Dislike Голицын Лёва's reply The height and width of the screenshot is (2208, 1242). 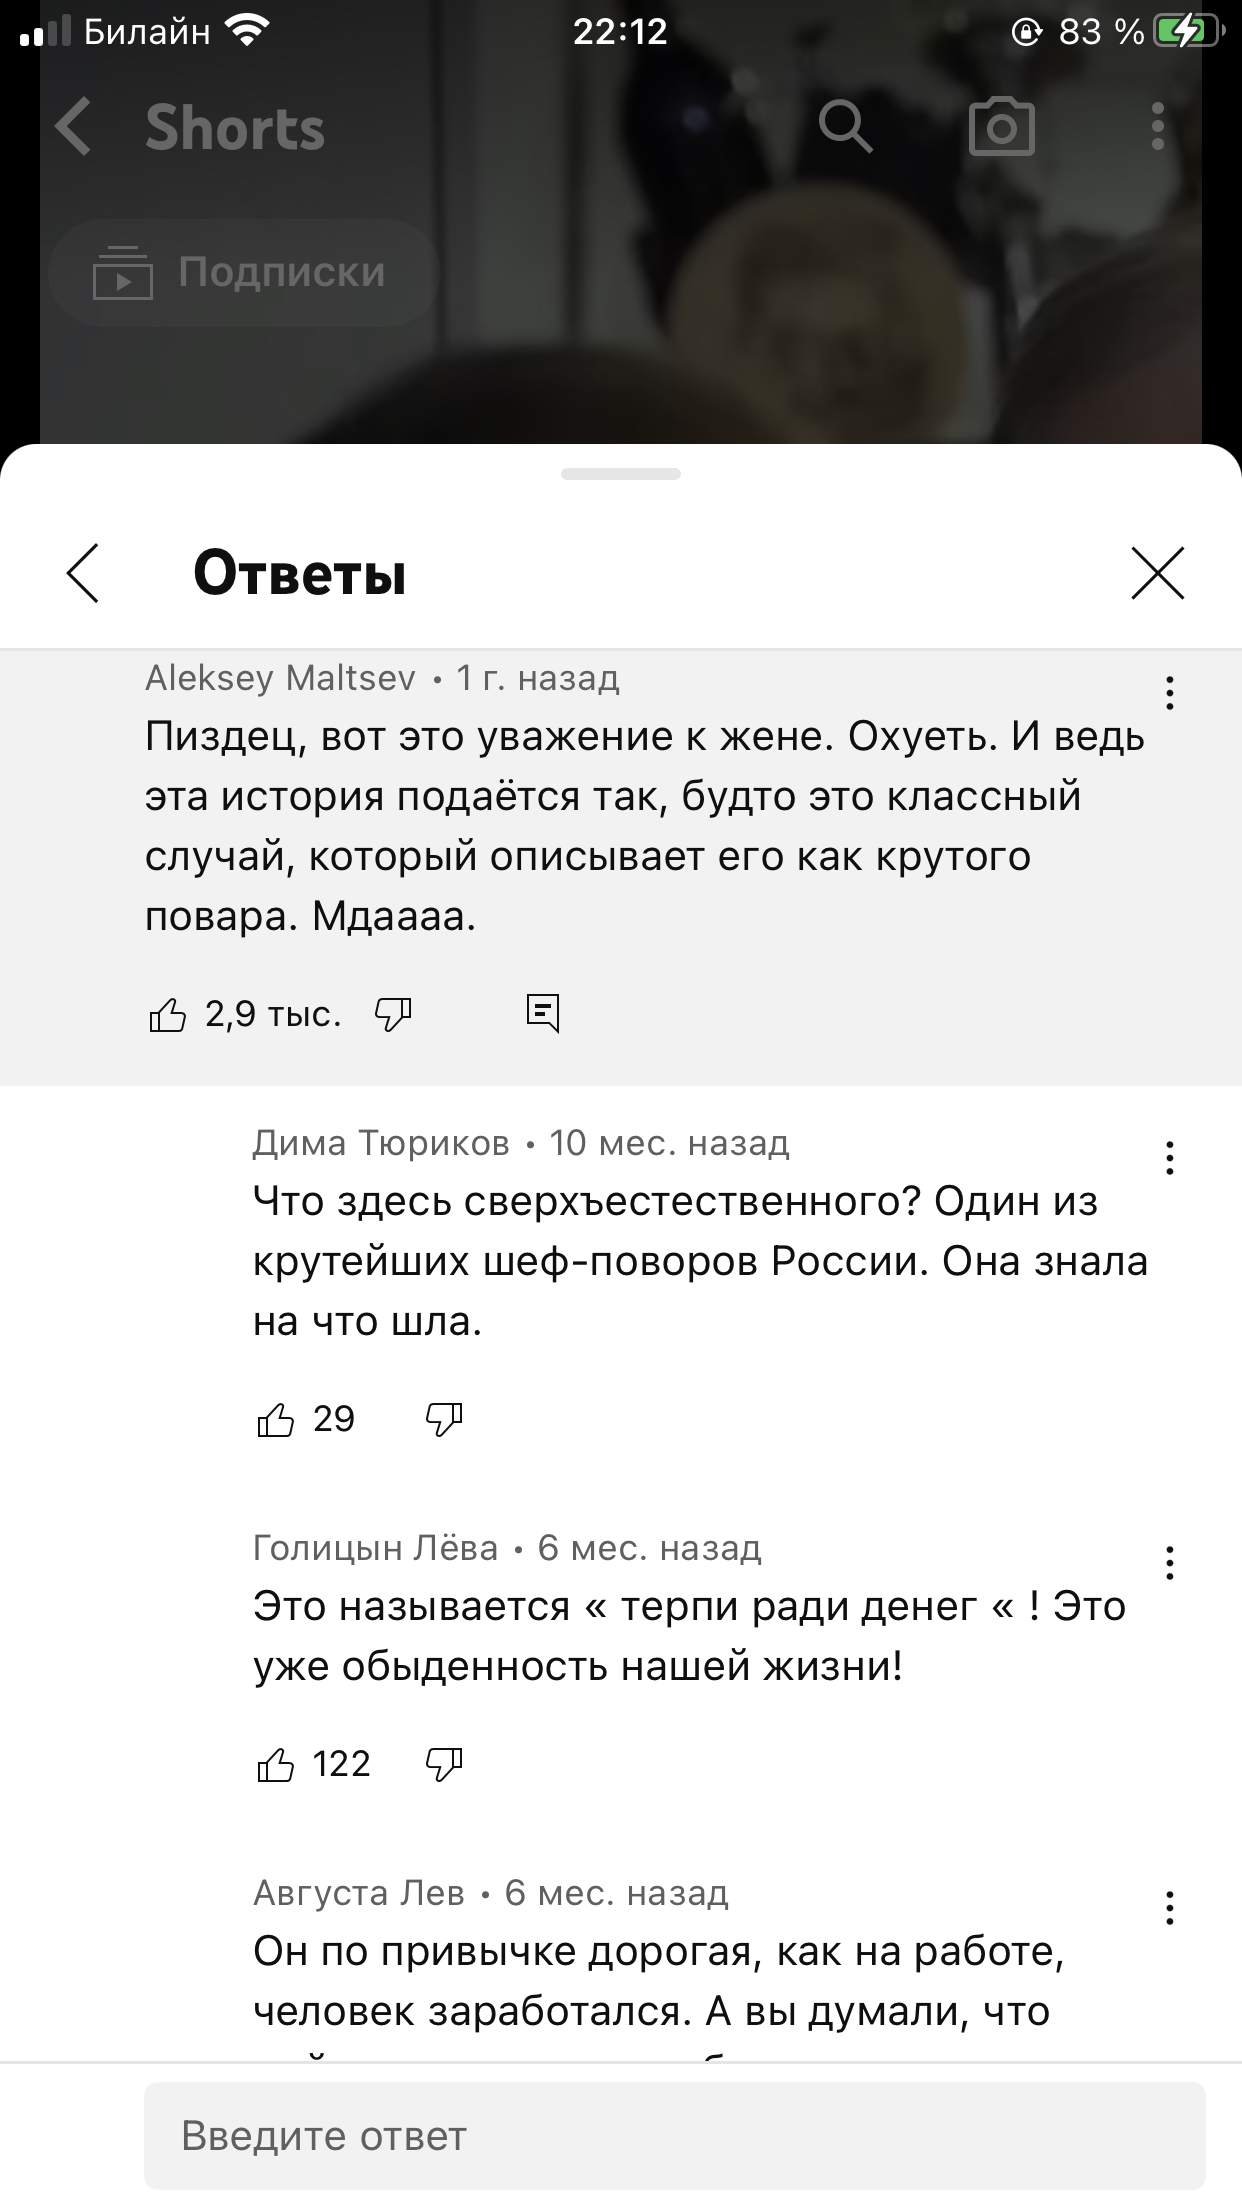pyautogui.click(x=444, y=1764)
